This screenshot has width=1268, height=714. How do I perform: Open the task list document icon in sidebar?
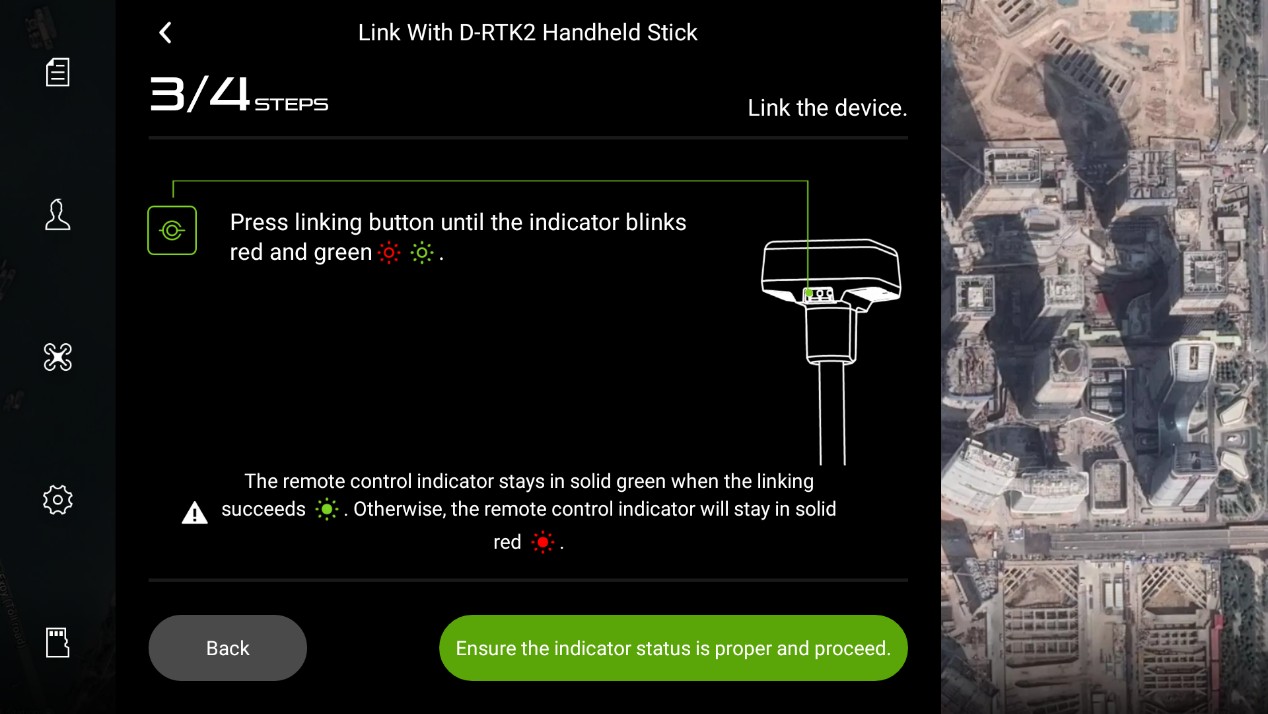point(58,72)
